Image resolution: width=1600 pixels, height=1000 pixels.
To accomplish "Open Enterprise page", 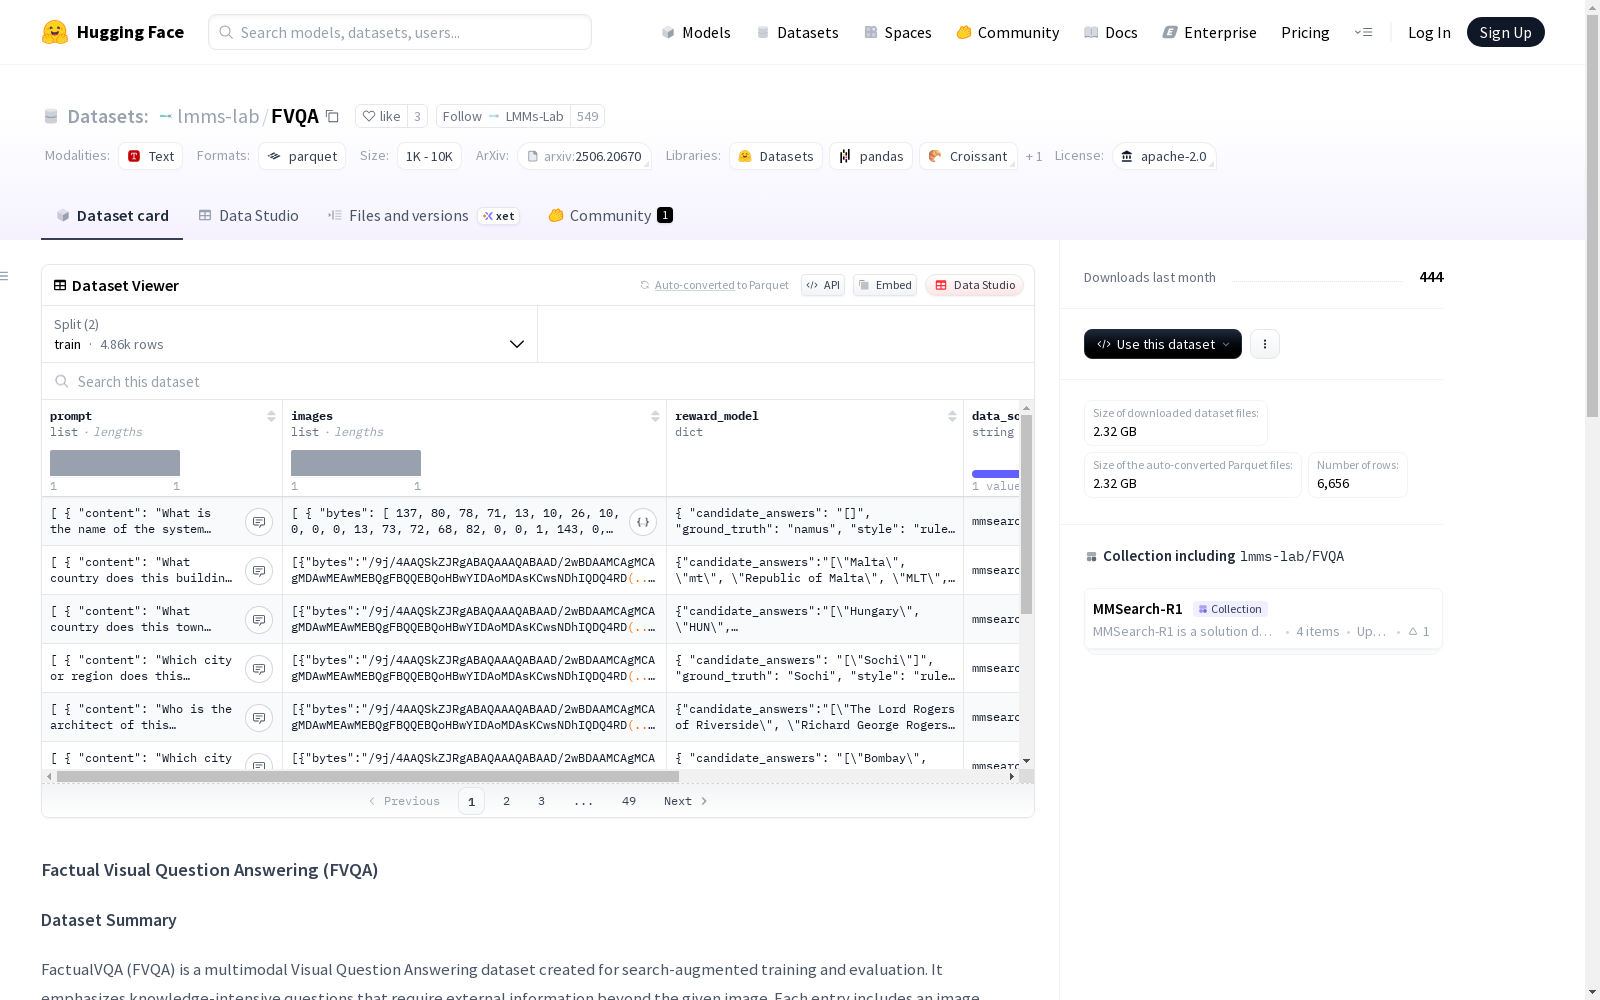I will 1210,32.
